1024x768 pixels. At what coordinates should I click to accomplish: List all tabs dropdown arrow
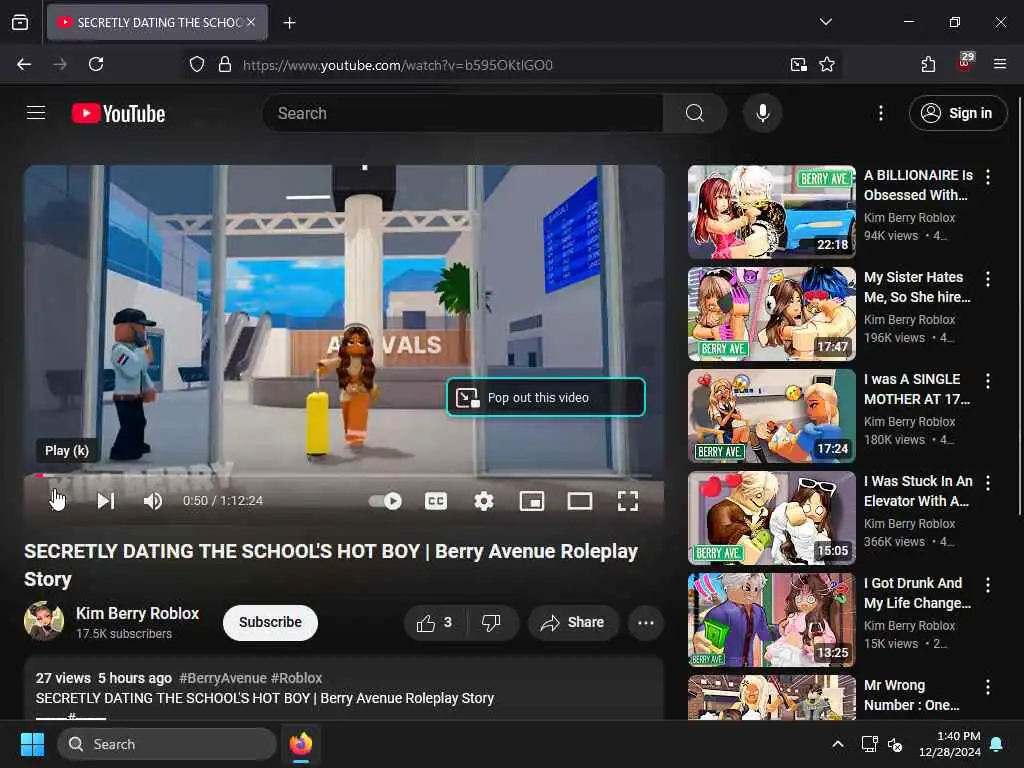[825, 22]
